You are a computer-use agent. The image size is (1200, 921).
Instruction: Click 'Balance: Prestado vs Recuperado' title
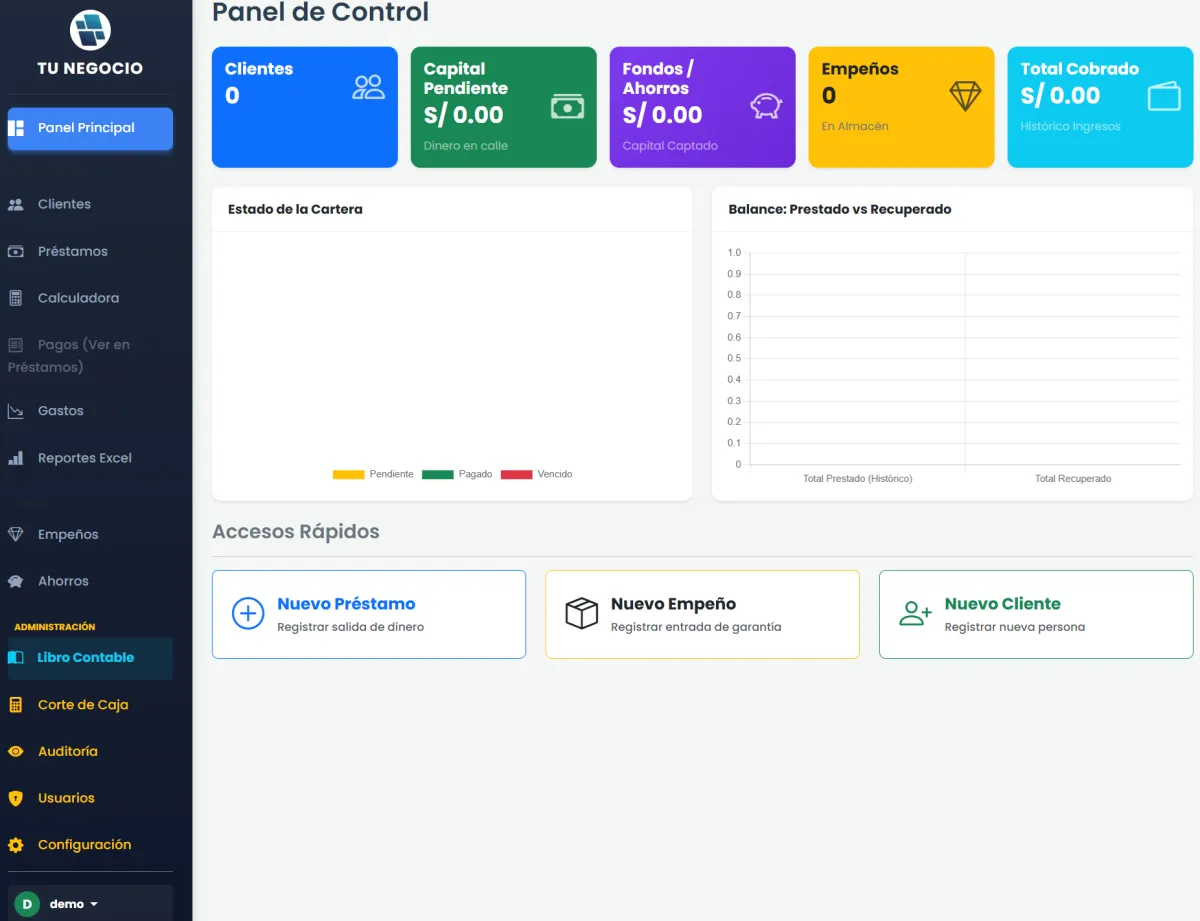pos(840,210)
